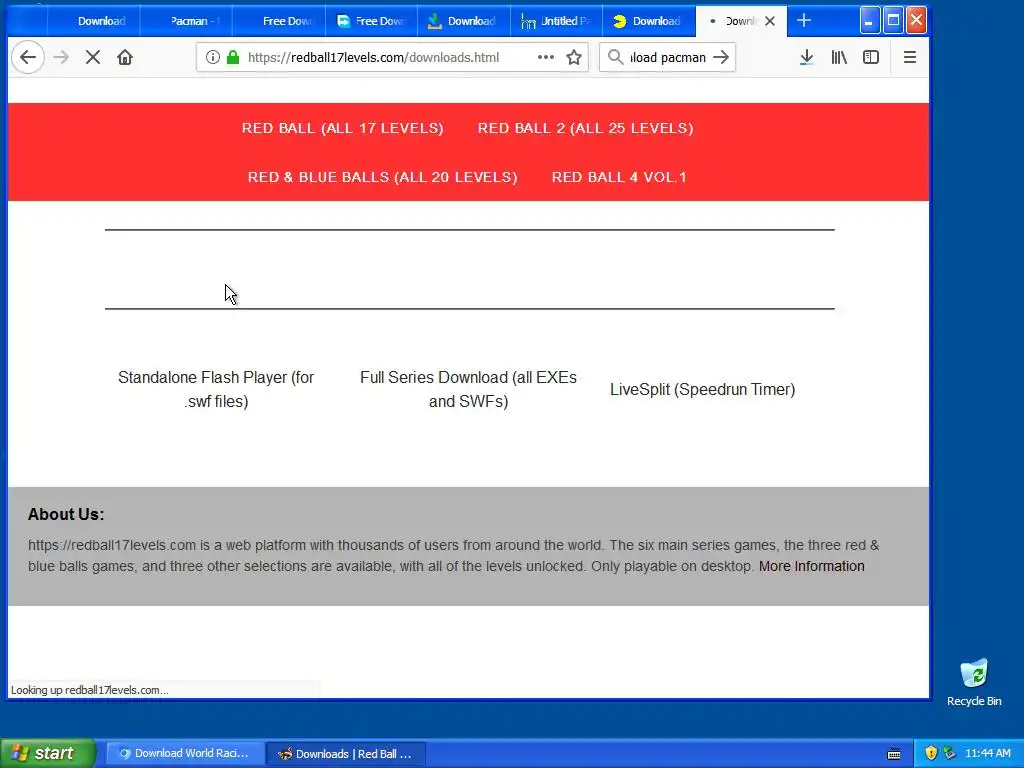Open the Windows Start menu

point(48,753)
